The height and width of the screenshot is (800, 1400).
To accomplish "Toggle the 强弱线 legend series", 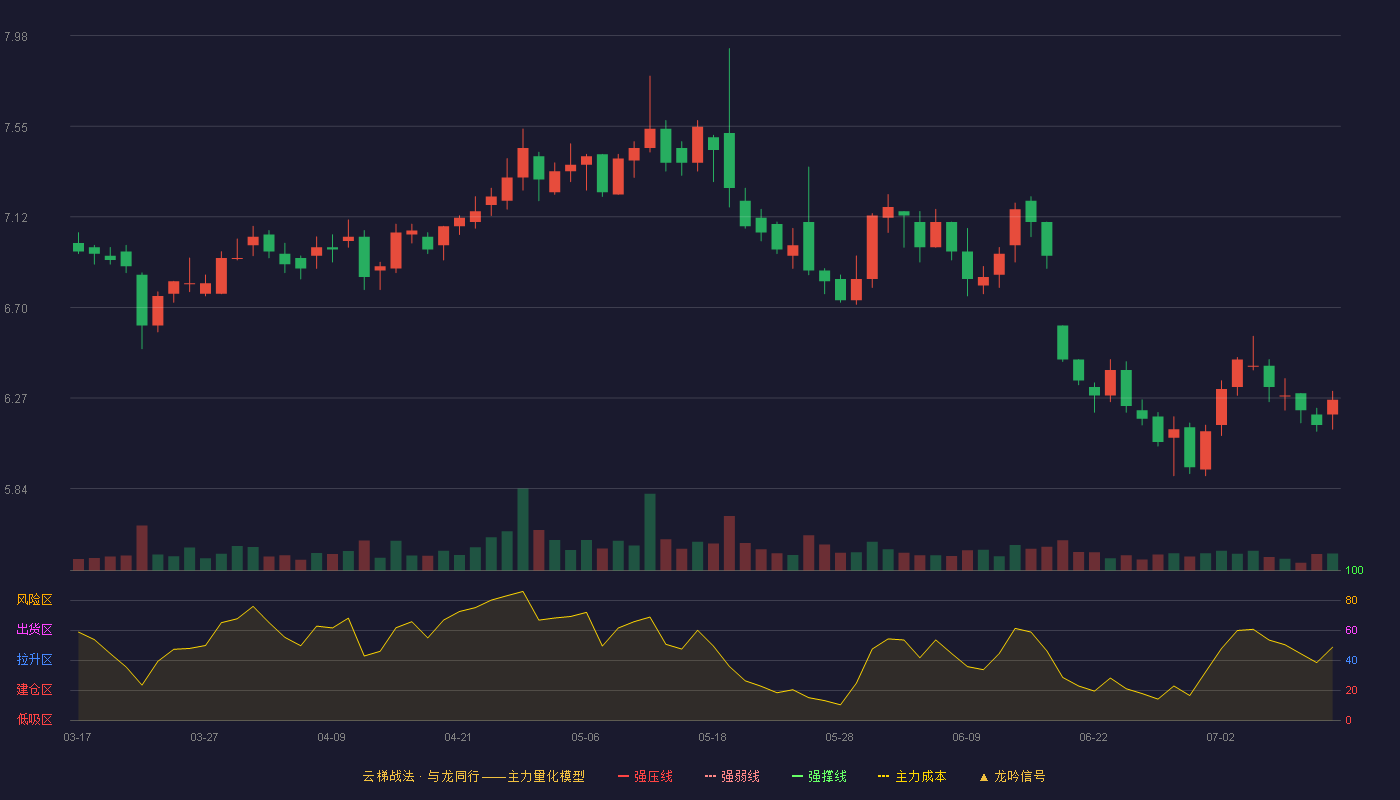I will pos(732,776).
